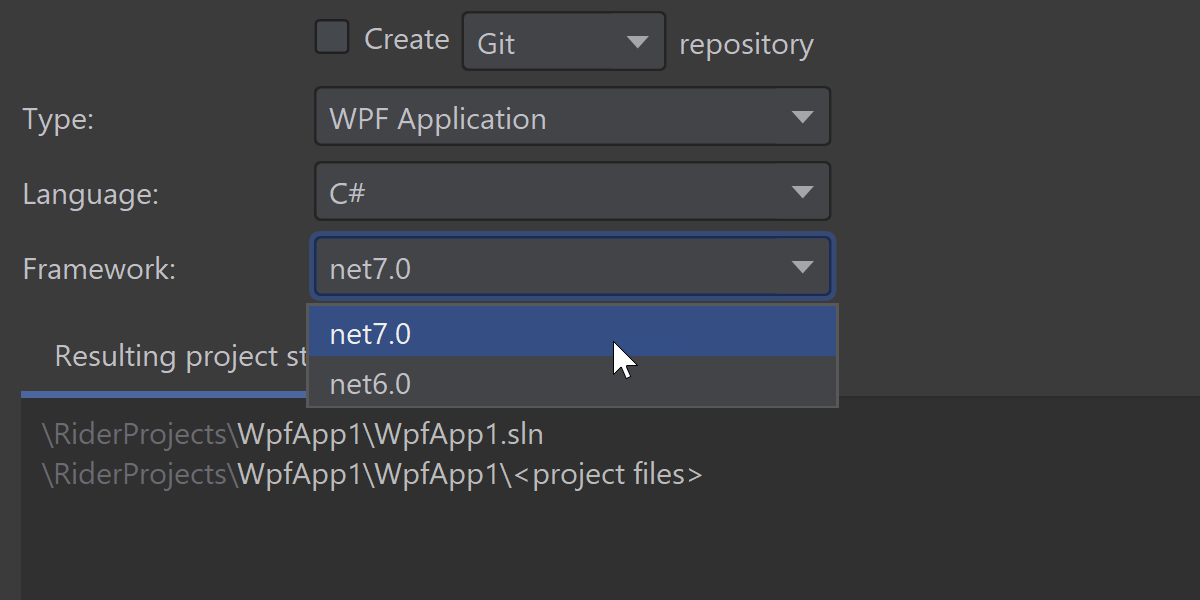Image resolution: width=1200 pixels, height=600 pixels.
Task: Click the Language field's dropdown arrow
Action: coord(802,192)
